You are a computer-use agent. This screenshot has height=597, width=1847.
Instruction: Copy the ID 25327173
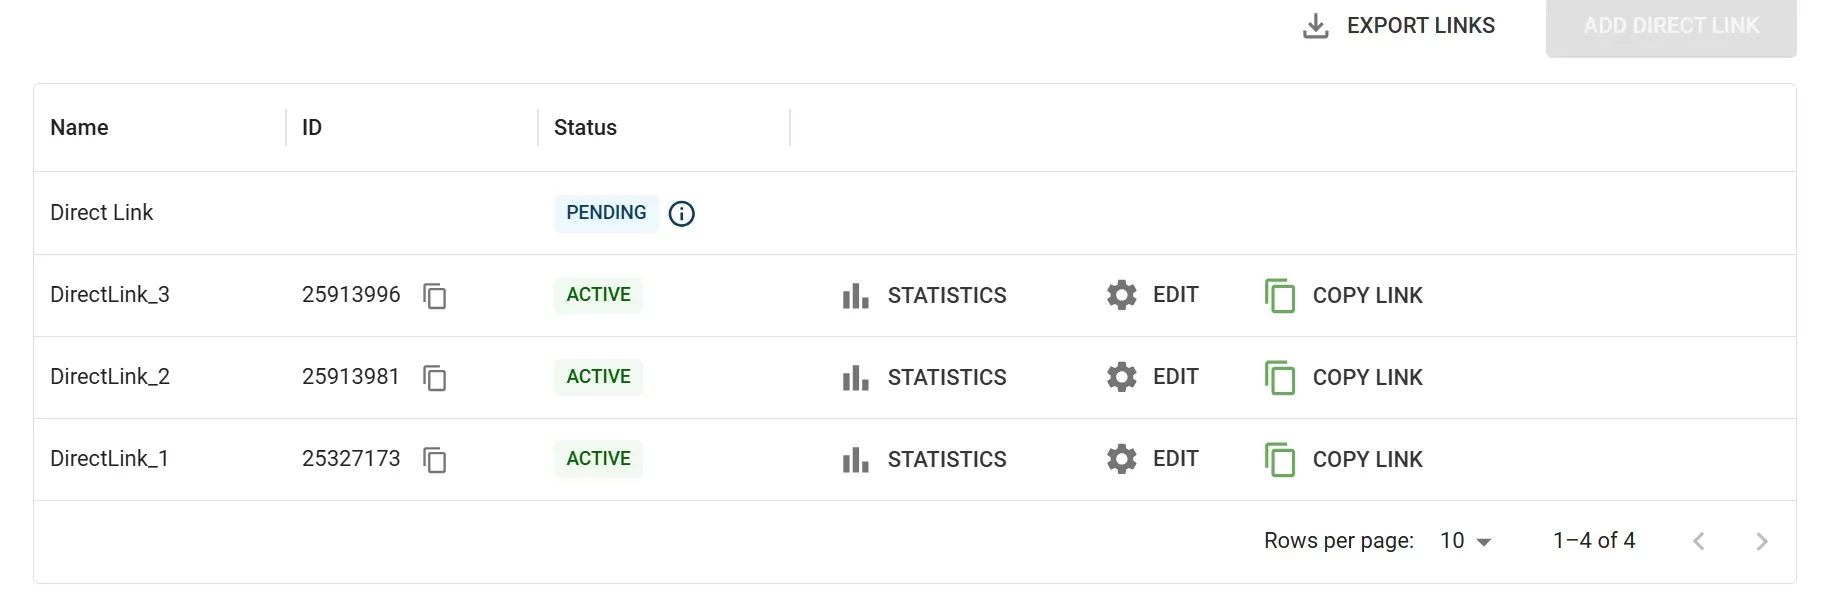pos(434,460)
